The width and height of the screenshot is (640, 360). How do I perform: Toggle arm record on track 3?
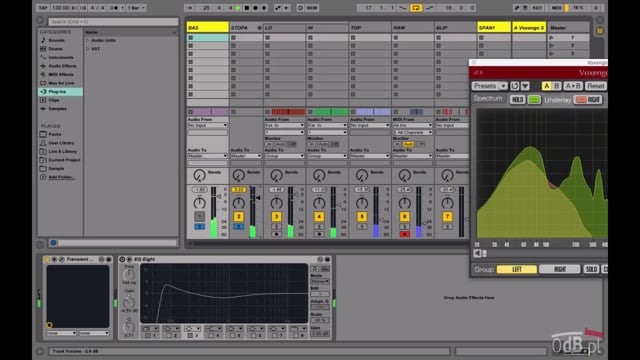[x=276, y=234]
